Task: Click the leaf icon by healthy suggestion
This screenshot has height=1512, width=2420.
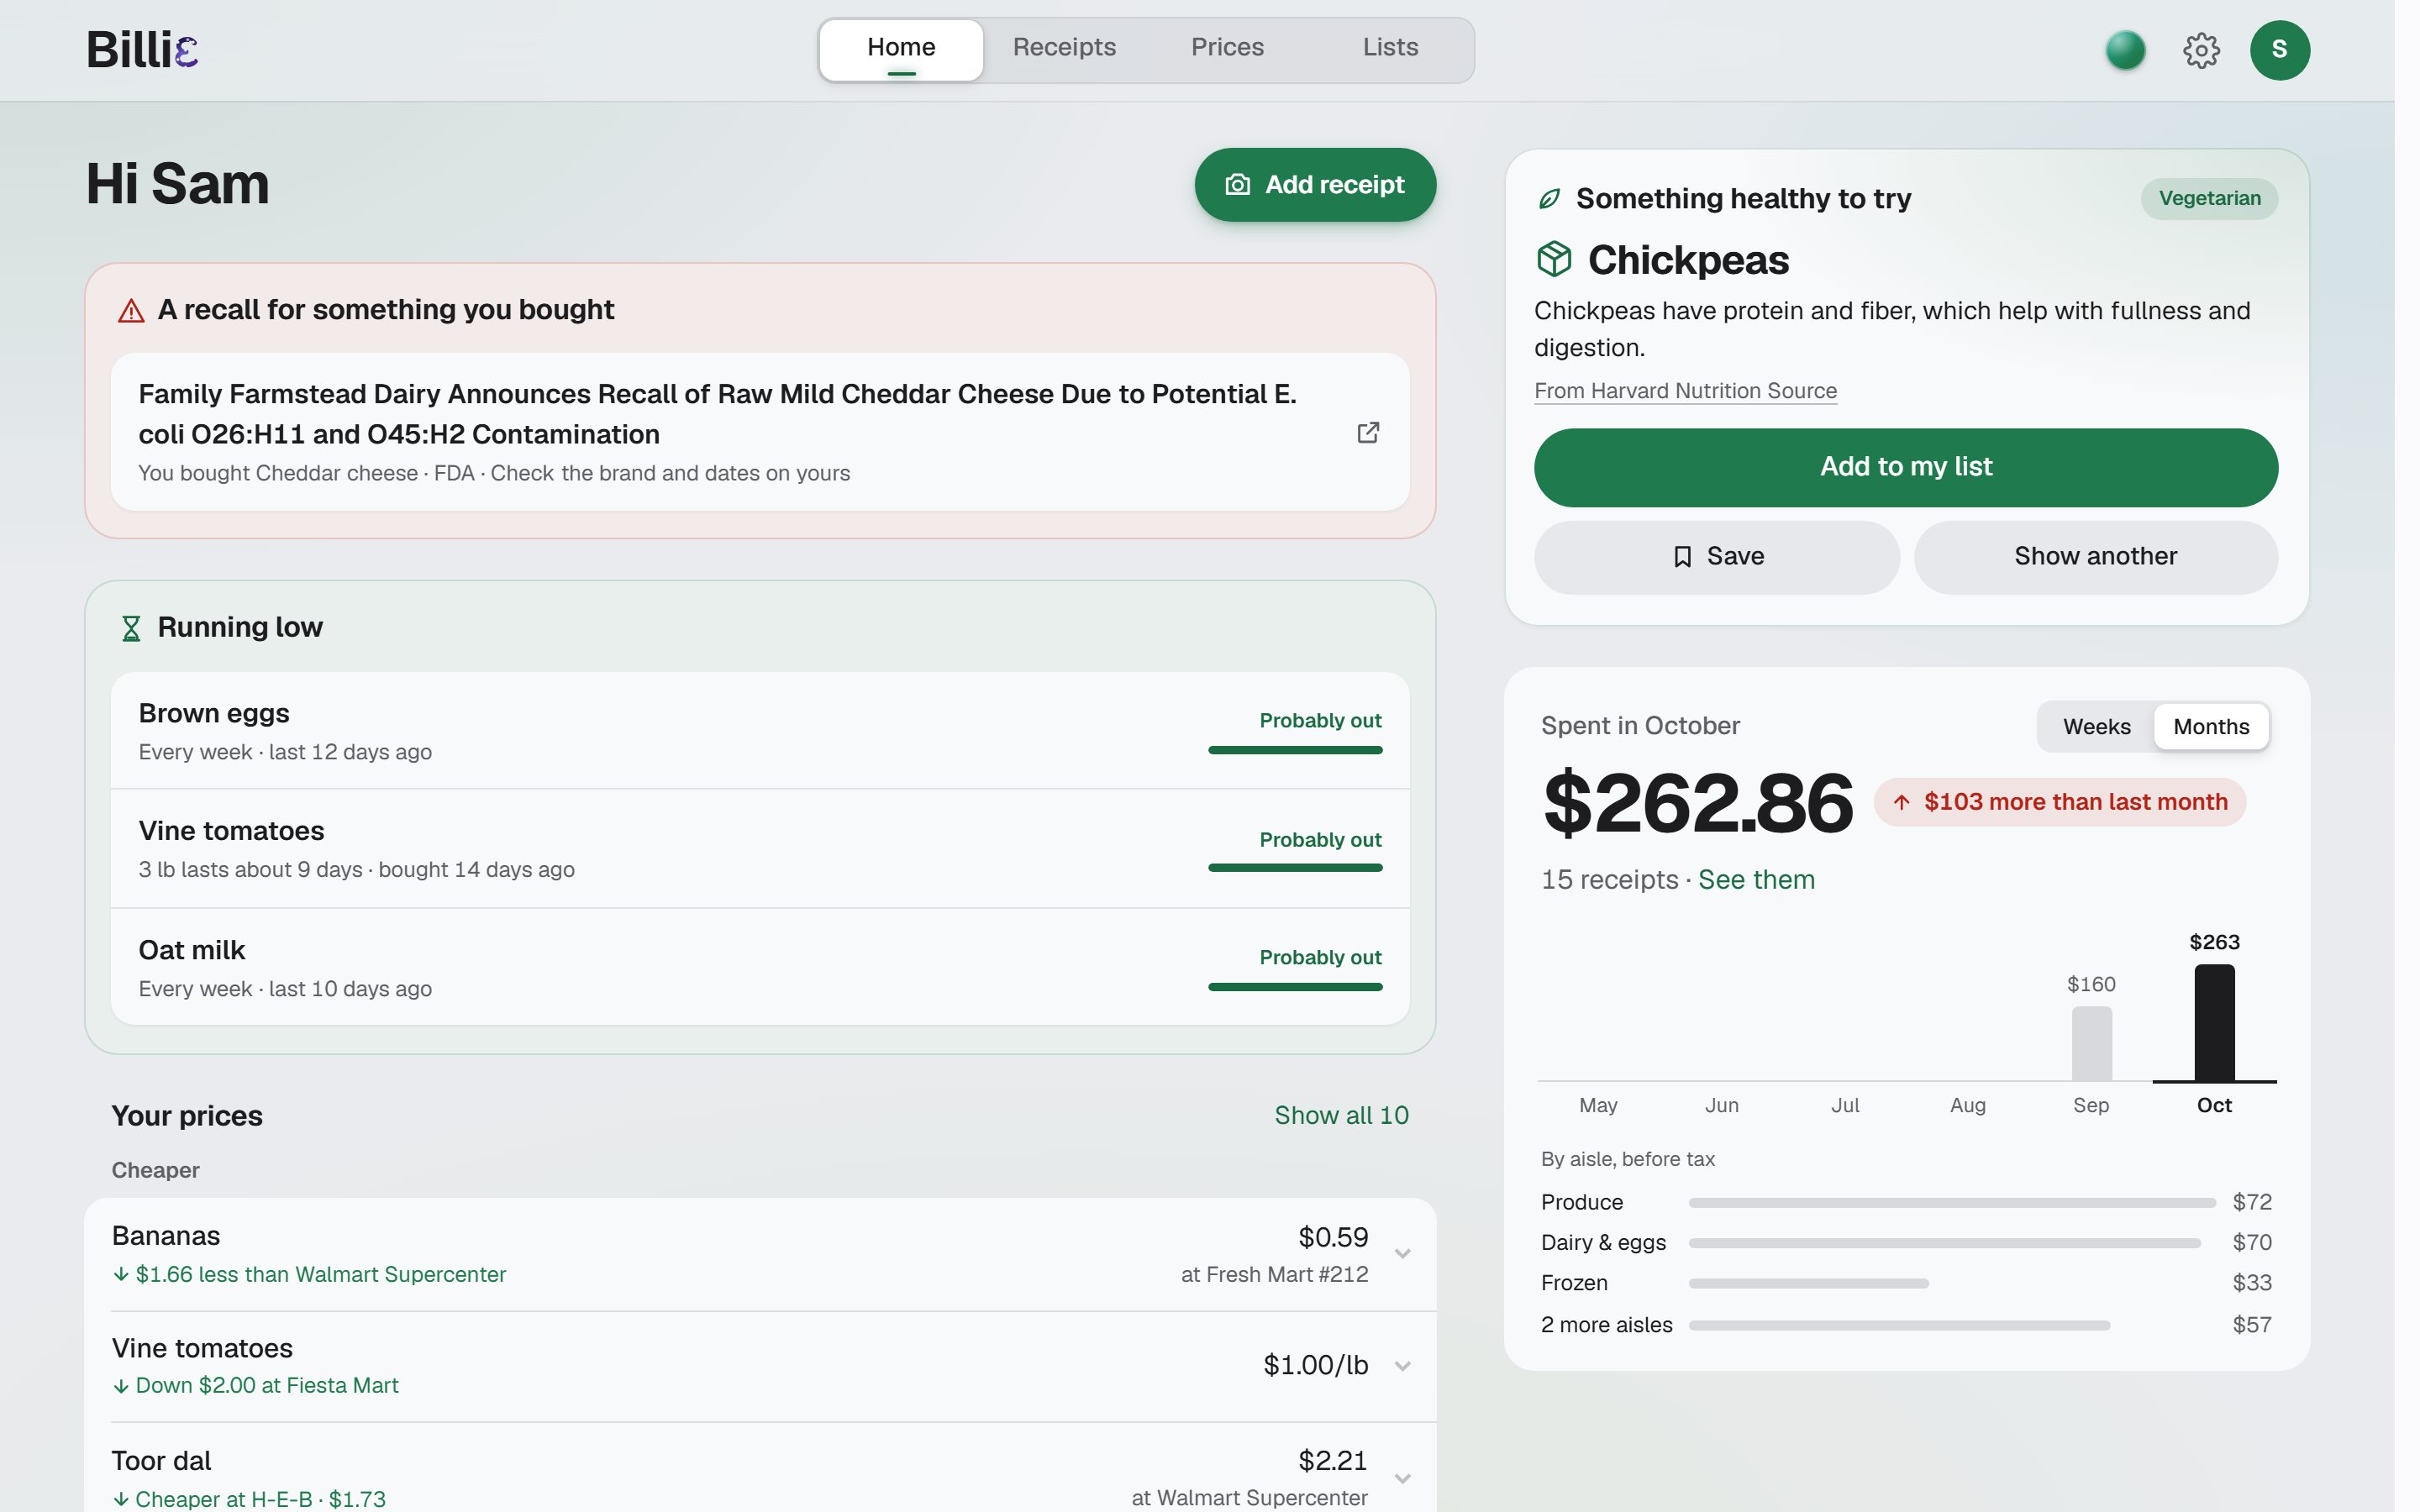Action: (1549, 199)
